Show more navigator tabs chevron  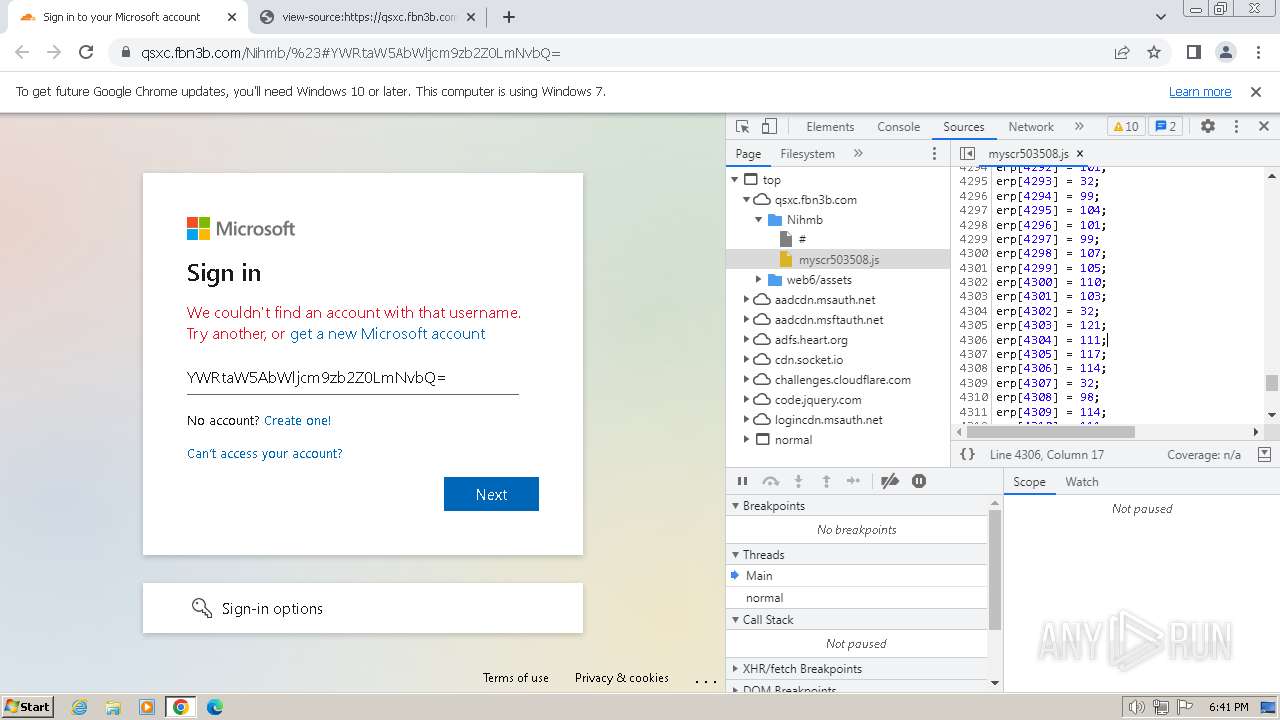(x=858, y=154)
